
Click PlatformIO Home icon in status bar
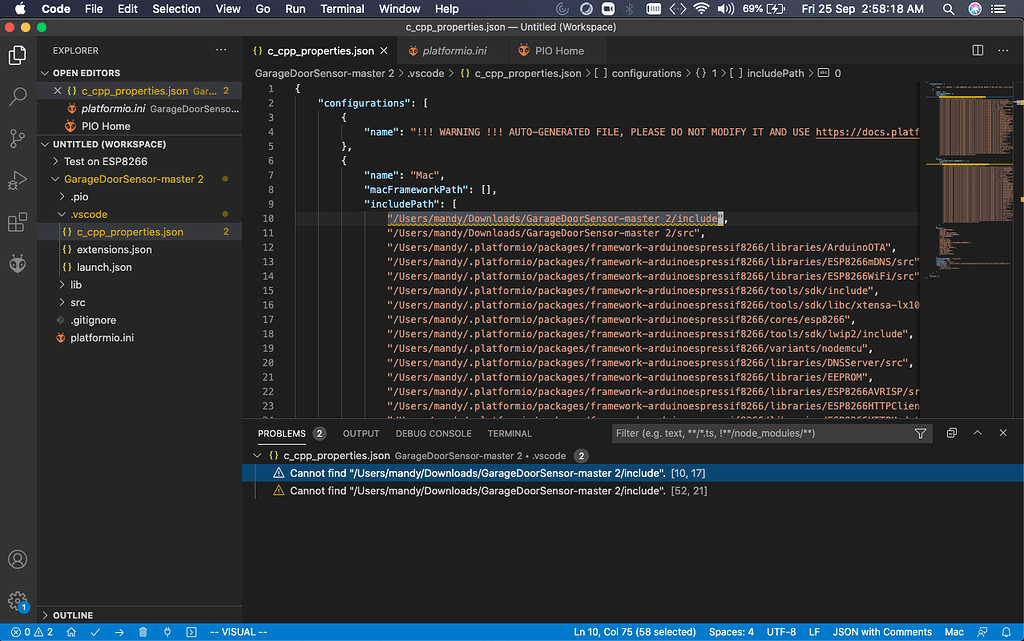[x=71, y=632]
